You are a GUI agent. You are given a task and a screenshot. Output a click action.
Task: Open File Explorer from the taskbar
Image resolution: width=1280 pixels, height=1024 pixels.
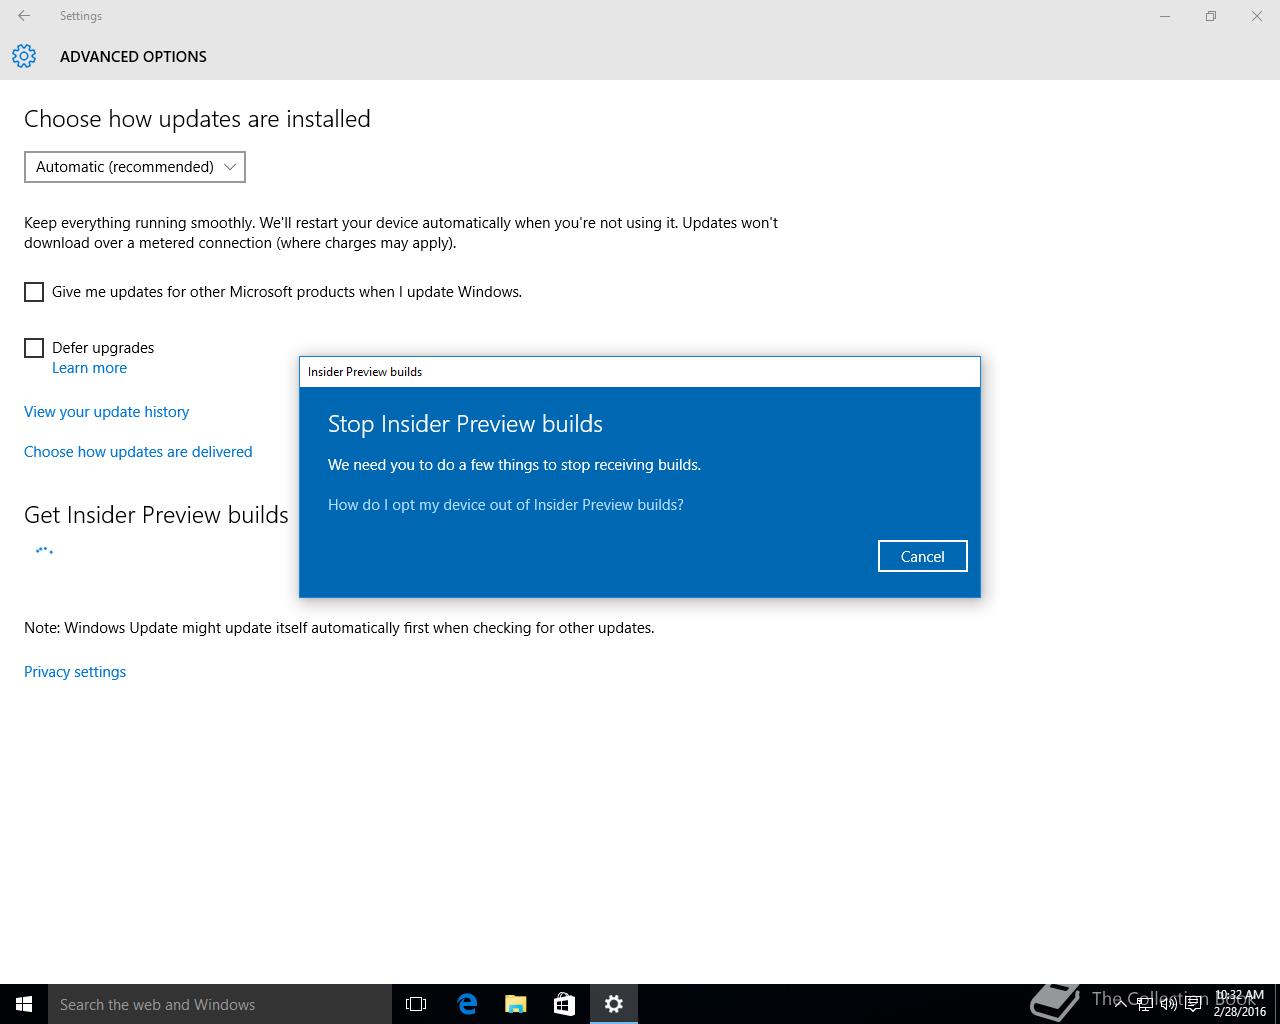coord(516,1004)
